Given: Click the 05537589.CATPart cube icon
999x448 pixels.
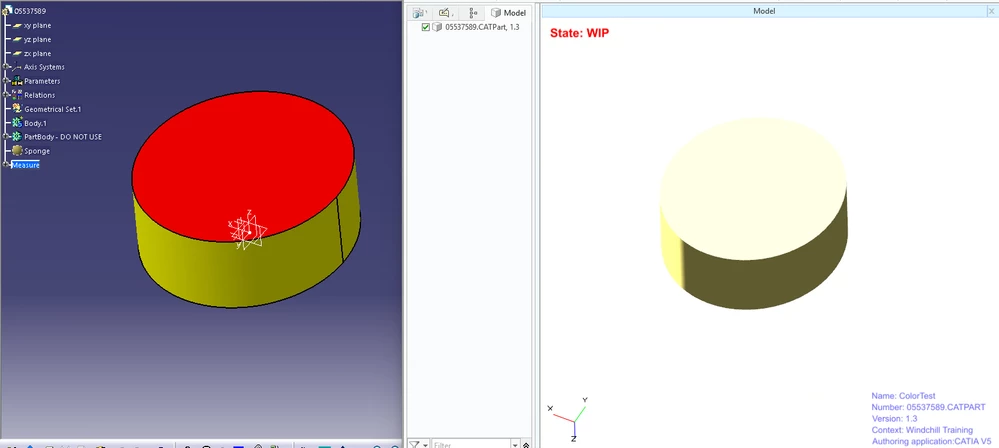Looking at the screenshot, I should [437, 27].
